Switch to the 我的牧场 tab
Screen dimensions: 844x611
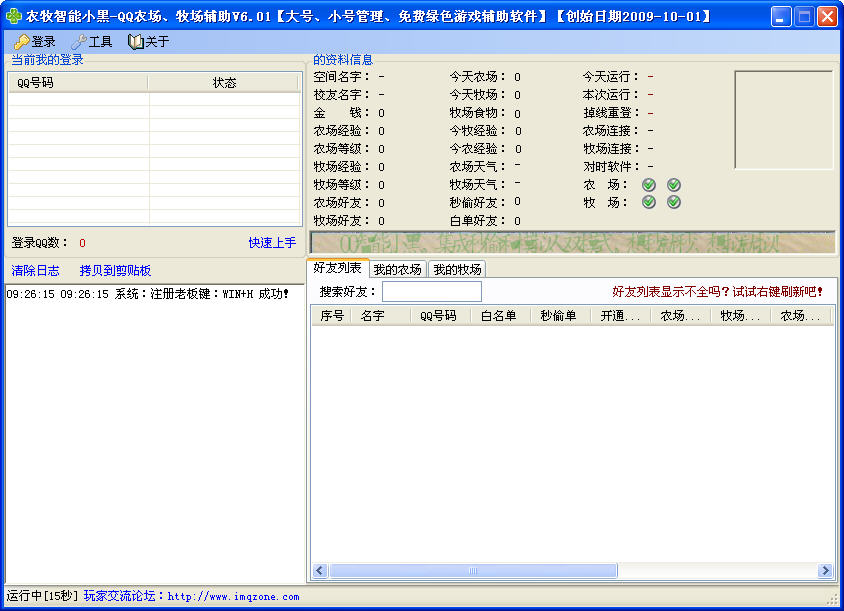[457, 269]
